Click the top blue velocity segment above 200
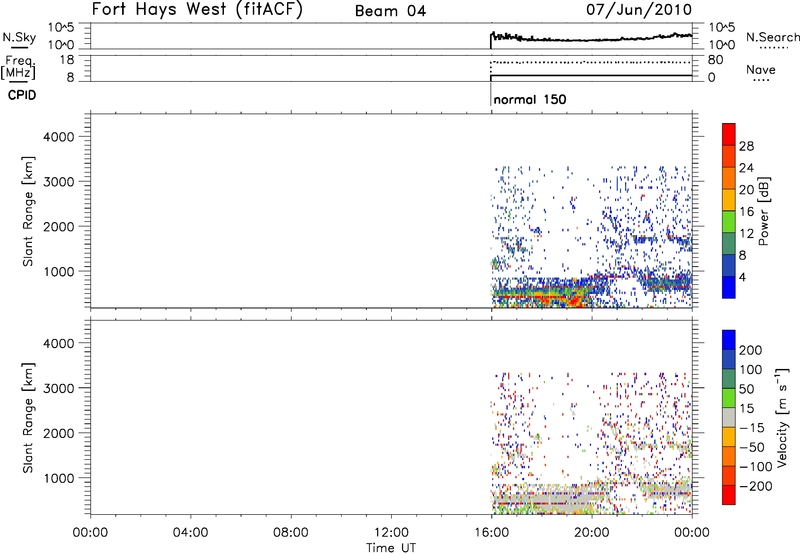The image size is (800, 554). point(729,340)
